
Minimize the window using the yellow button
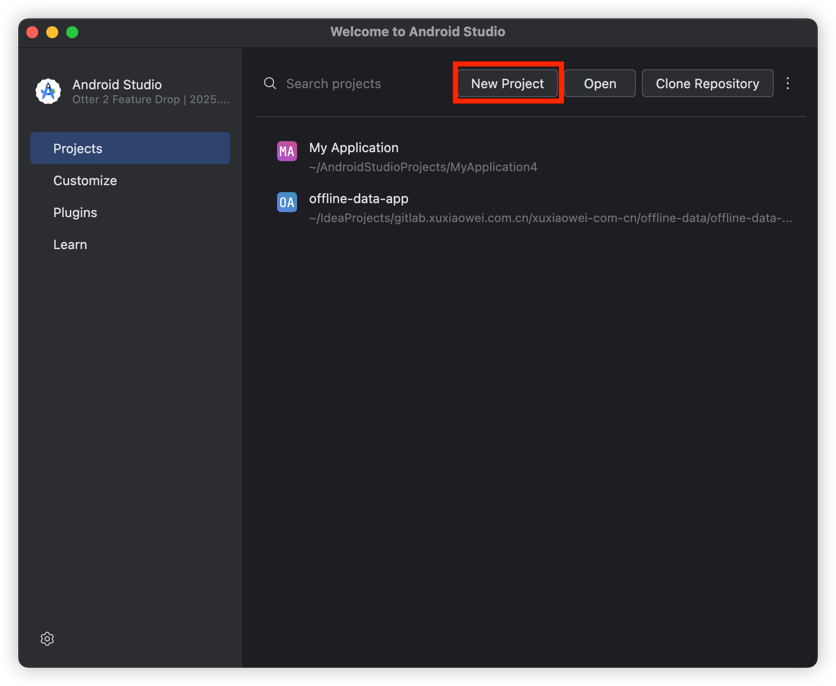52,32
